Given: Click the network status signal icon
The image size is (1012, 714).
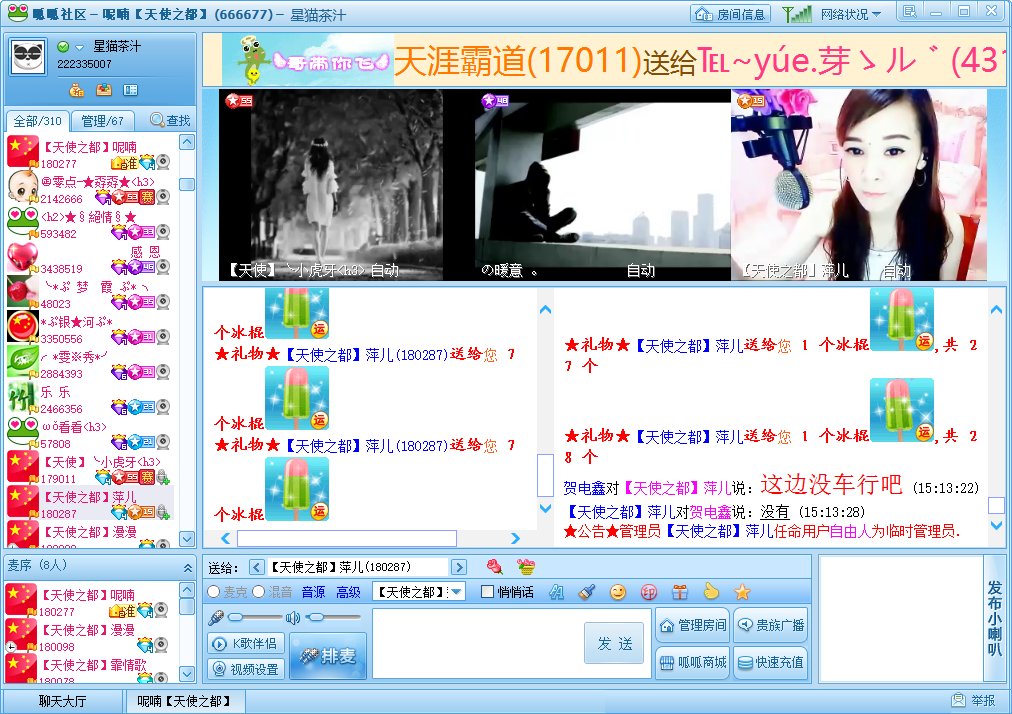Looking at the screenshot, I should pos(798,14).
